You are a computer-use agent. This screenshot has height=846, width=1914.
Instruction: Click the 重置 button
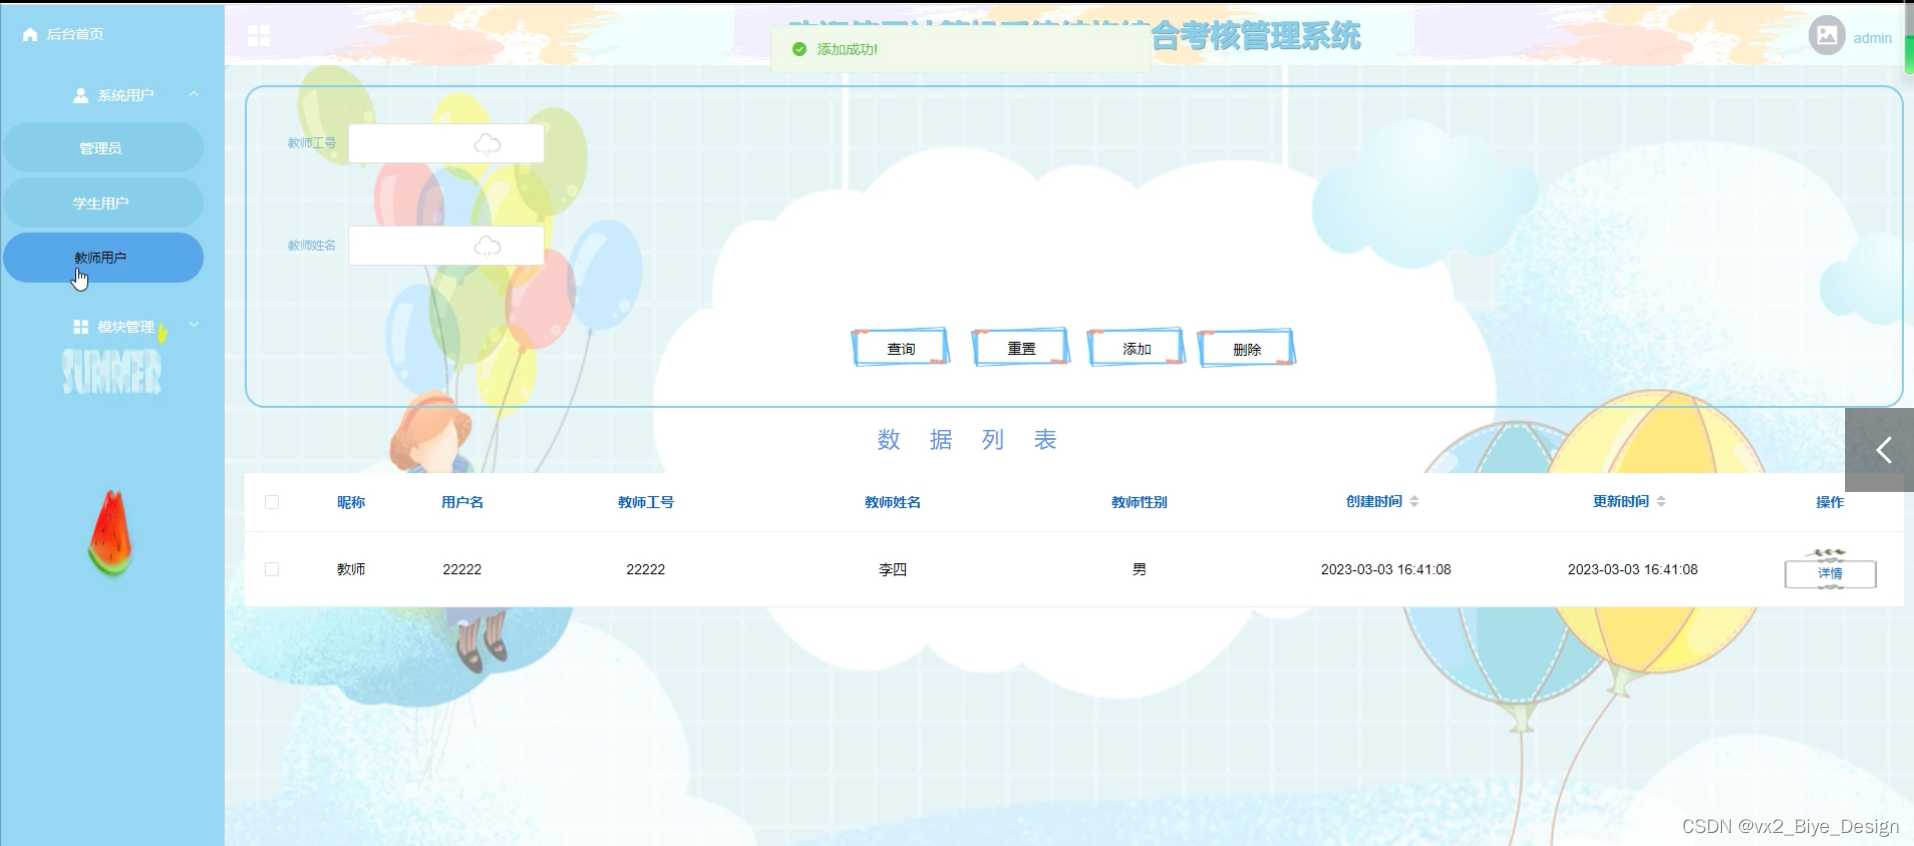1021,348
